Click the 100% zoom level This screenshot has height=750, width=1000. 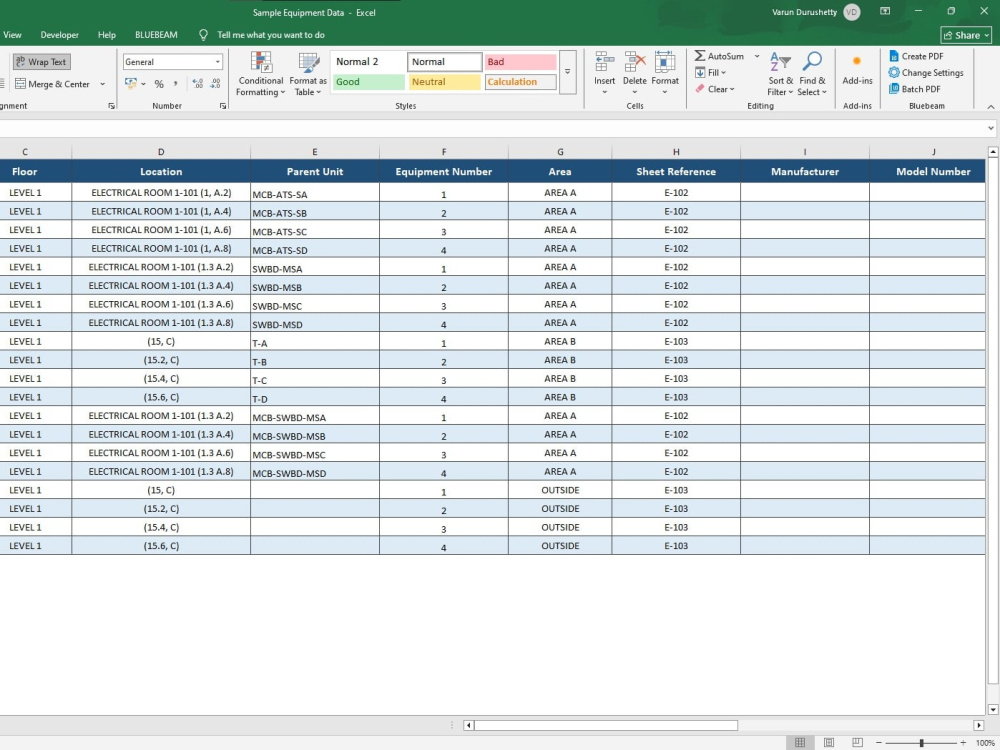click(985, 743)
